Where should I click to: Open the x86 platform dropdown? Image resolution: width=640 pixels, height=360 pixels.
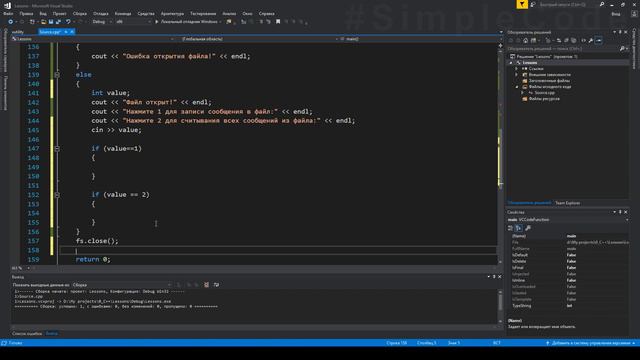[133, 22]
